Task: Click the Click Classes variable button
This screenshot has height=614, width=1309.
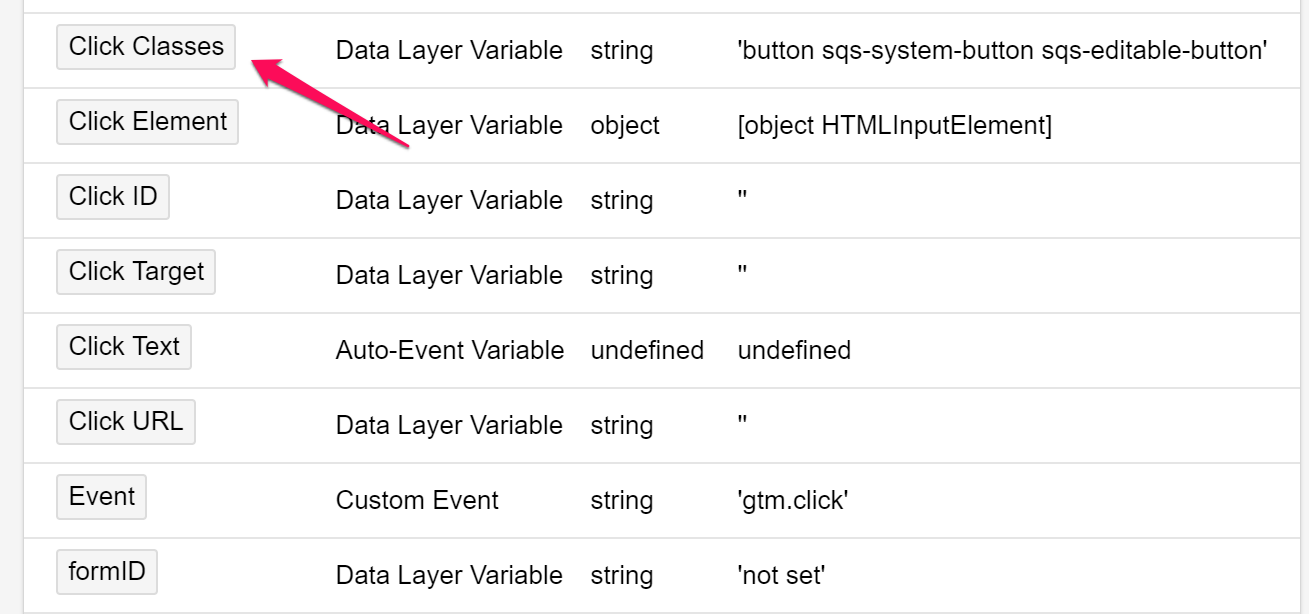Action: 146,47
